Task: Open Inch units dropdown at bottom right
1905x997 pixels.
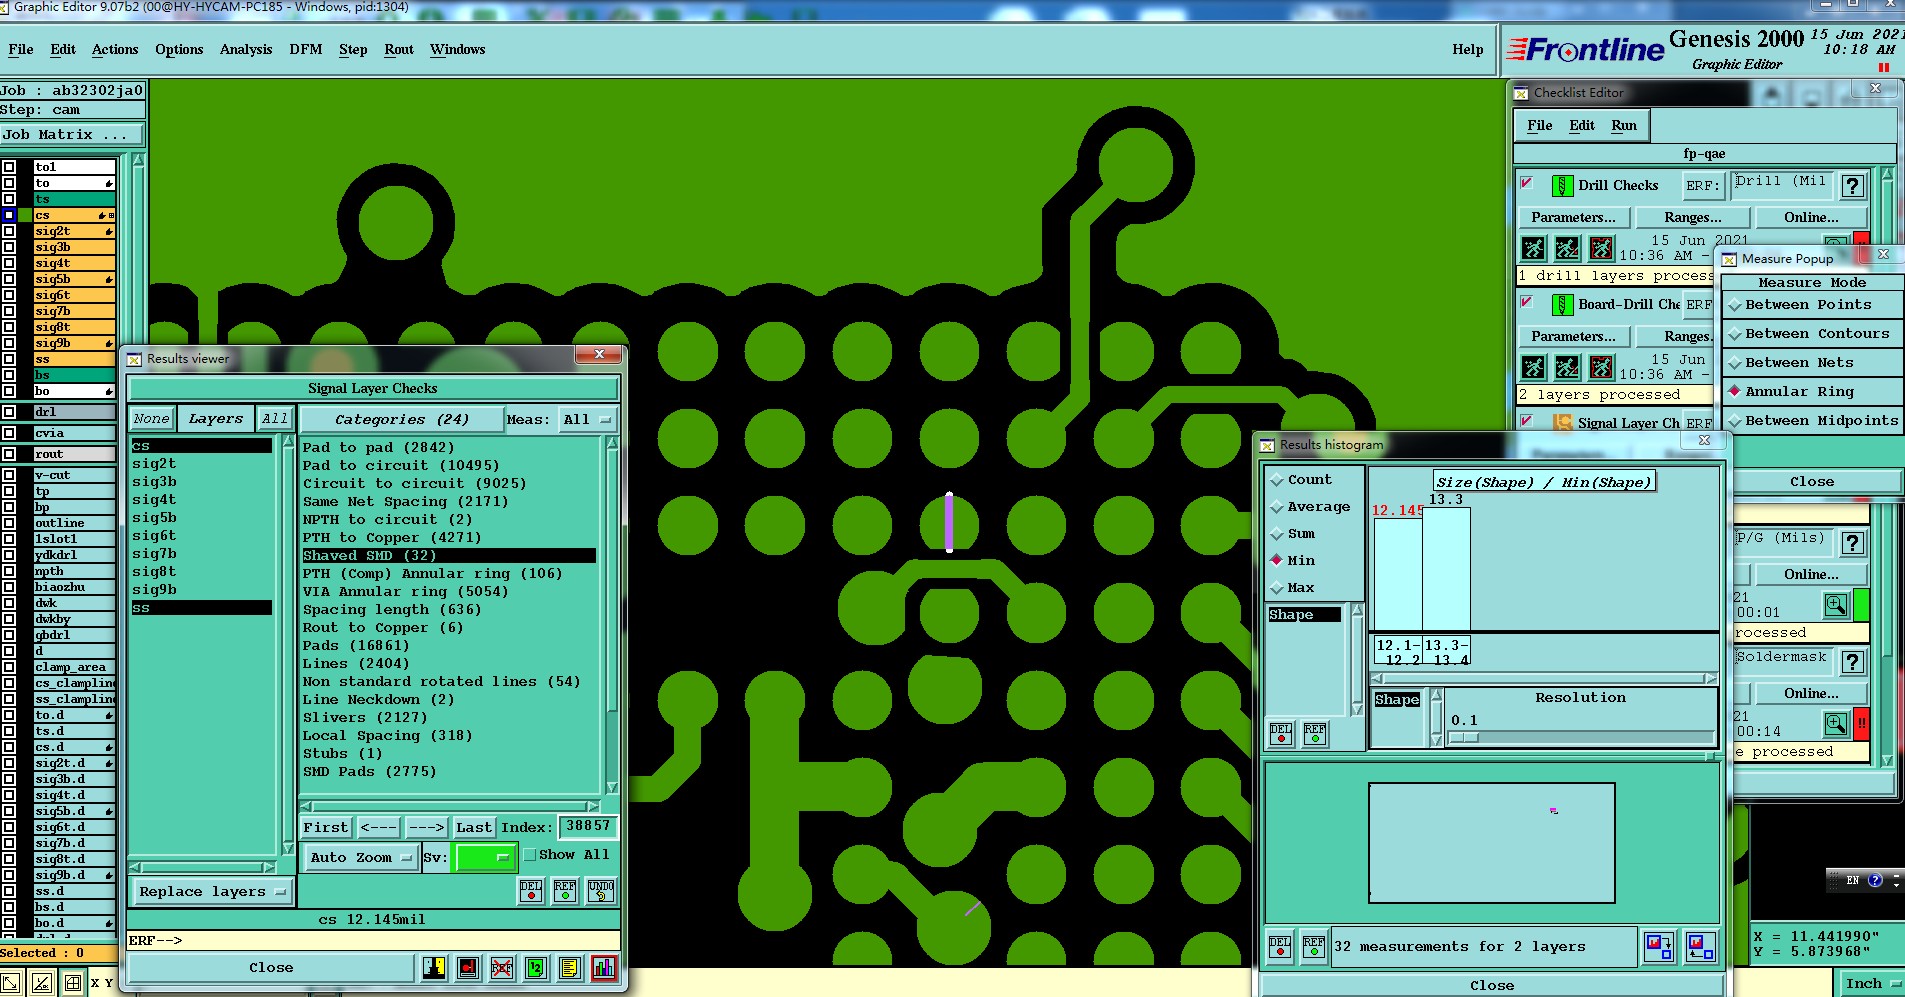Action: [x=1871, y=984]
